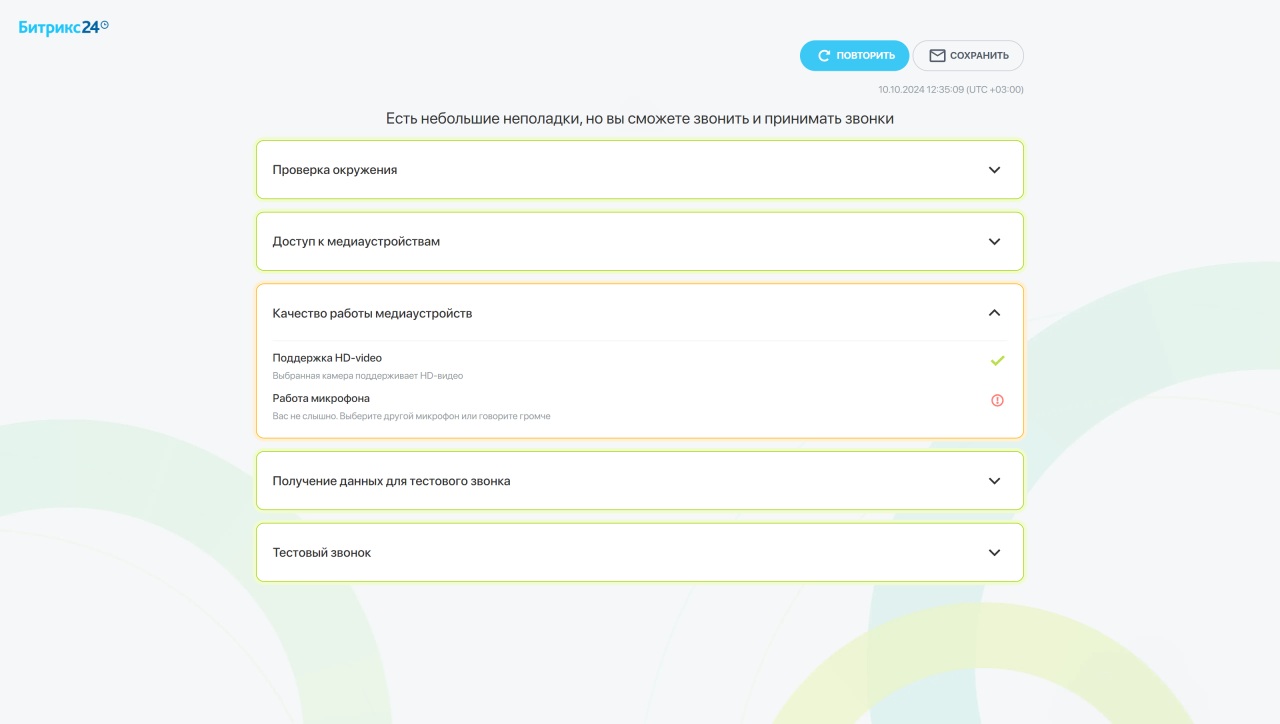The image size is (1280, 724).
Task: Click the Работа микрофона row label
Action: [x=321, y=398]
